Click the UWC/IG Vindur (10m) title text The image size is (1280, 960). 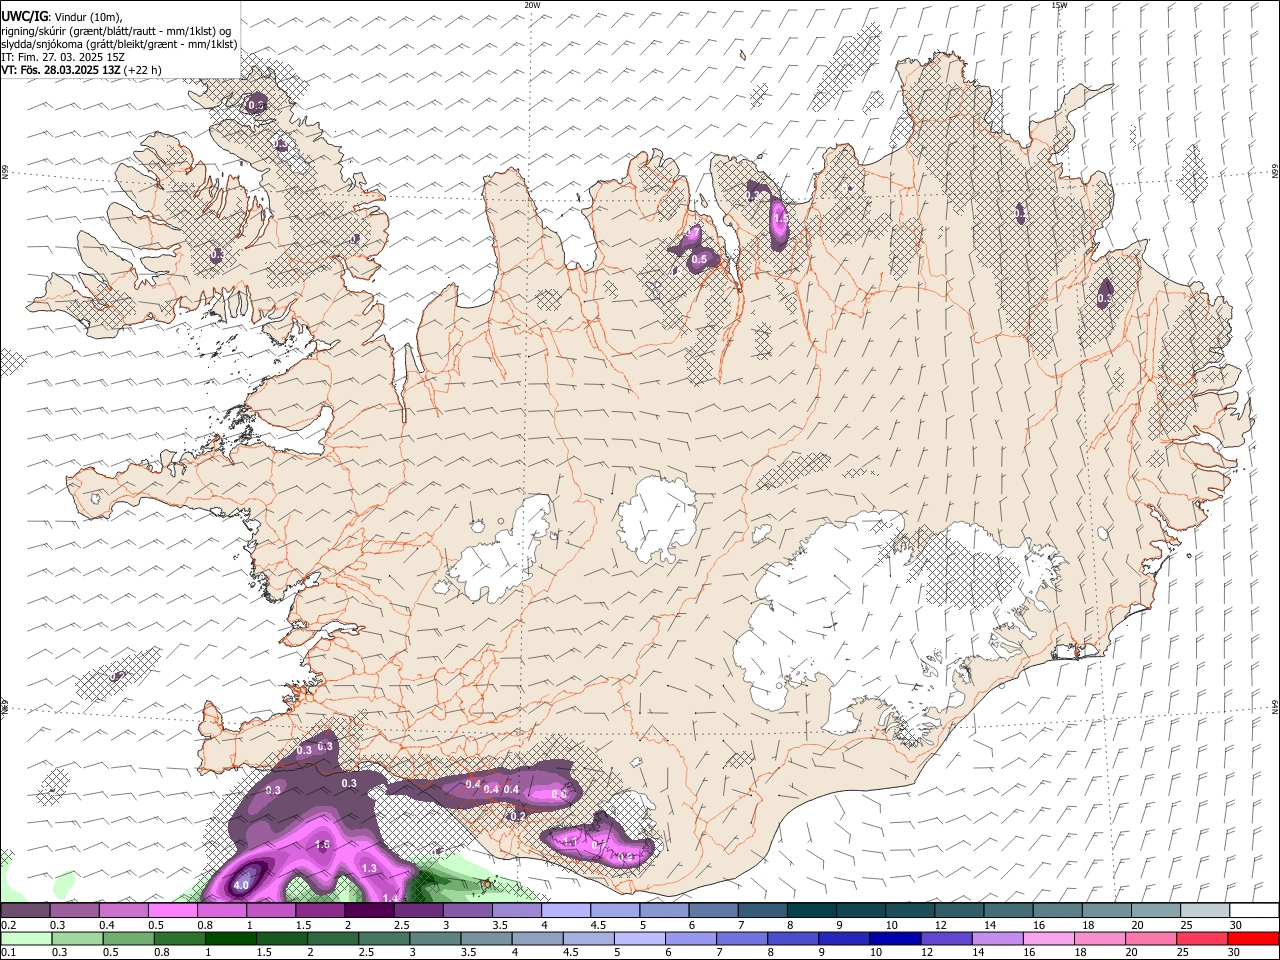point(62,17)
